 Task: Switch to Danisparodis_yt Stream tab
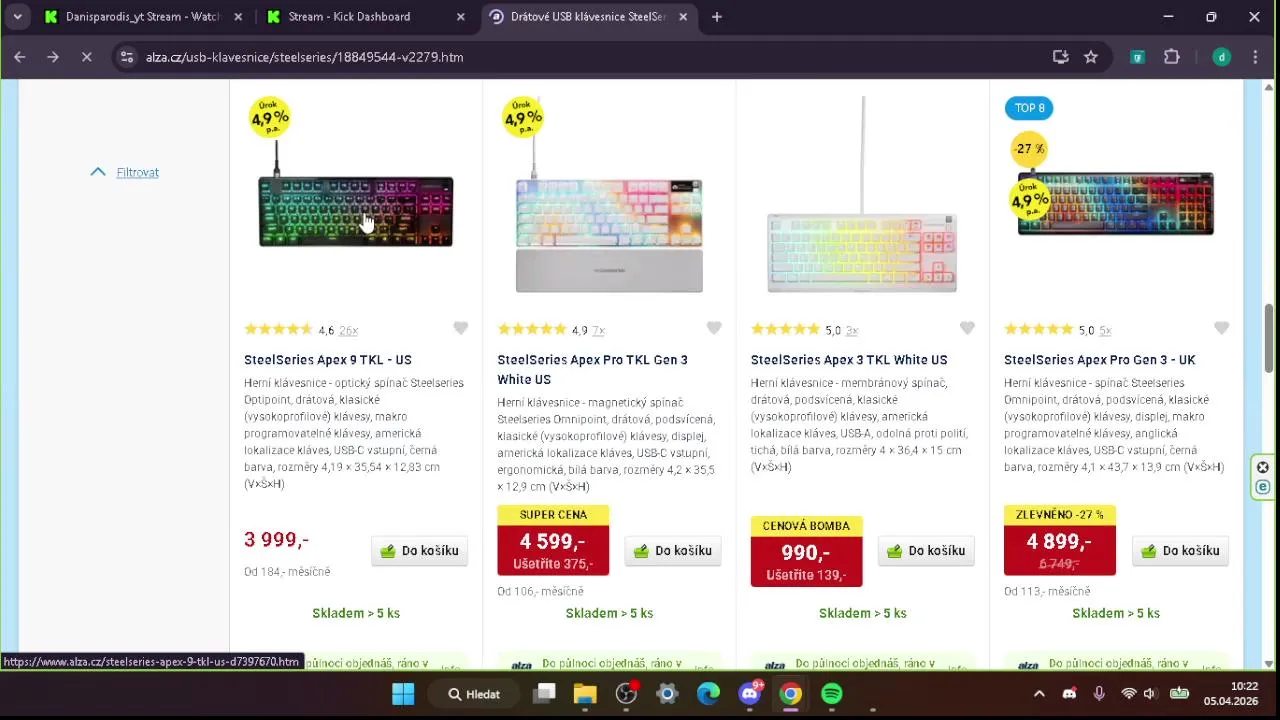[x=140, y=17]
